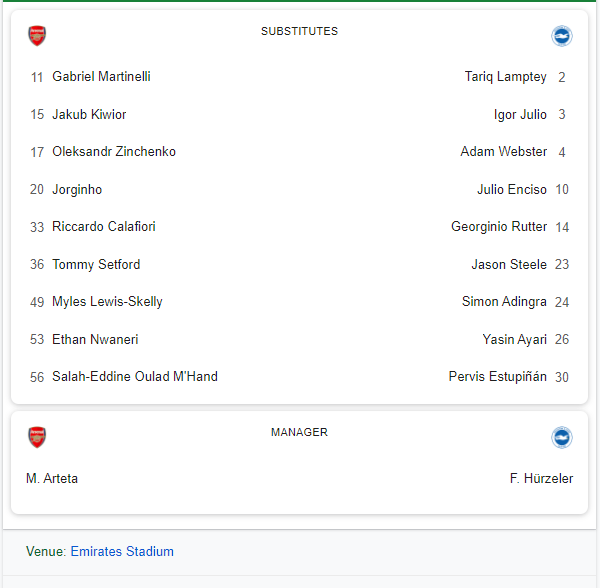Click Oleksandr Zinchenko in the substitutes list
600x588 pixels.
pyautogui.click(x=114, y=152)
